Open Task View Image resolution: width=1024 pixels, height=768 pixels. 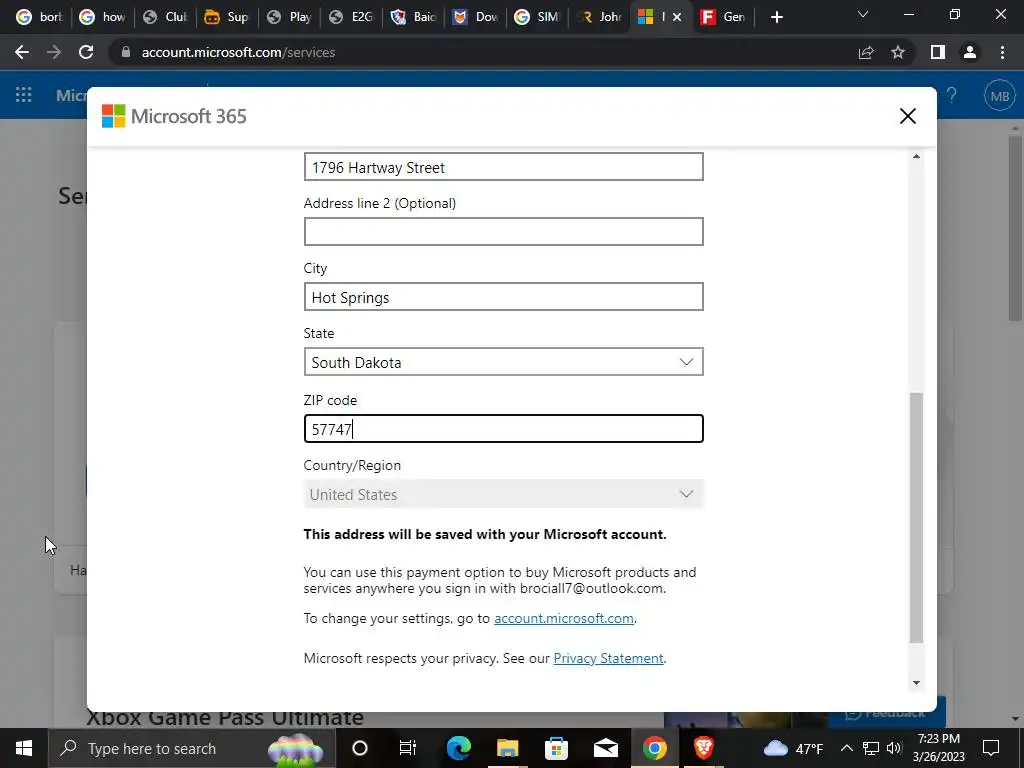tap(408, 748)
